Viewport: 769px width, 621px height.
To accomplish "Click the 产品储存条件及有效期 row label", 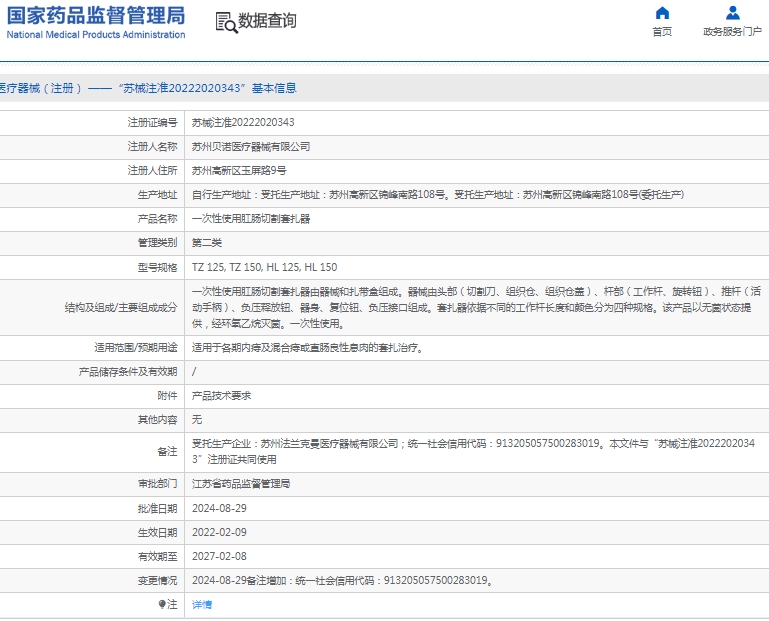I will (x=128, y=371).
